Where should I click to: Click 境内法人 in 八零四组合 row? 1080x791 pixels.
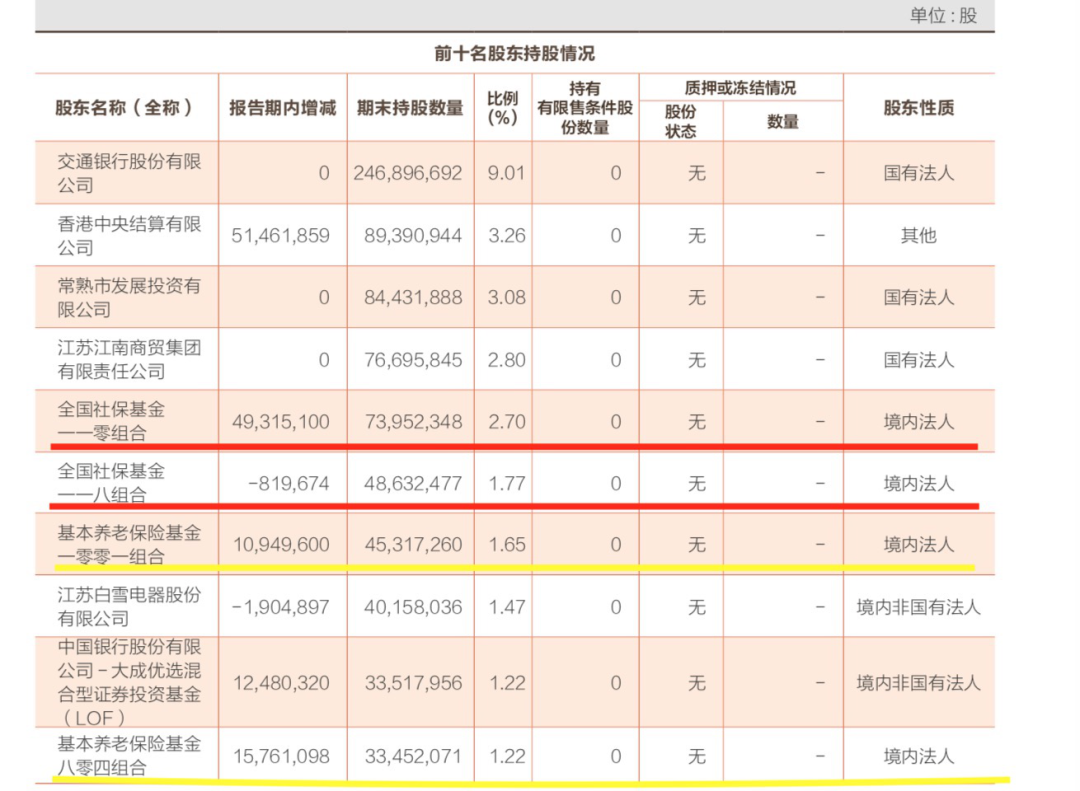tap(919, 757)
